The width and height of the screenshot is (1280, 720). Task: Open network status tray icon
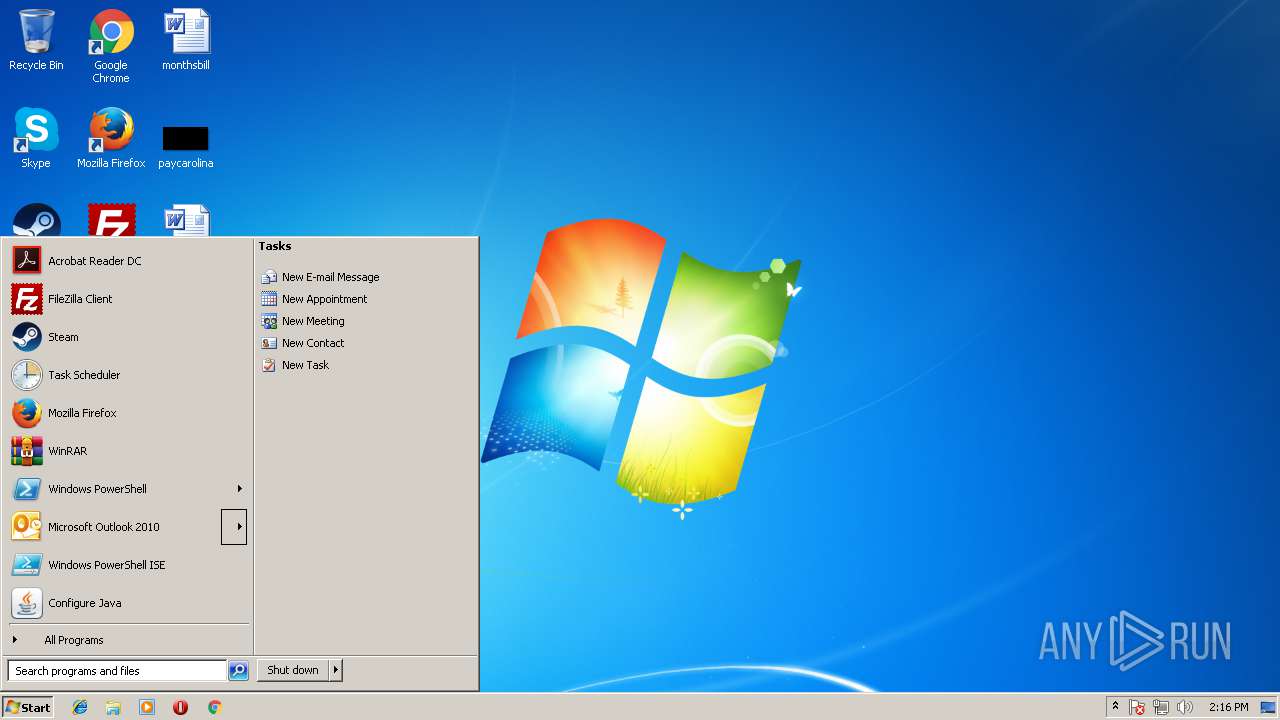click(1161, 707)
